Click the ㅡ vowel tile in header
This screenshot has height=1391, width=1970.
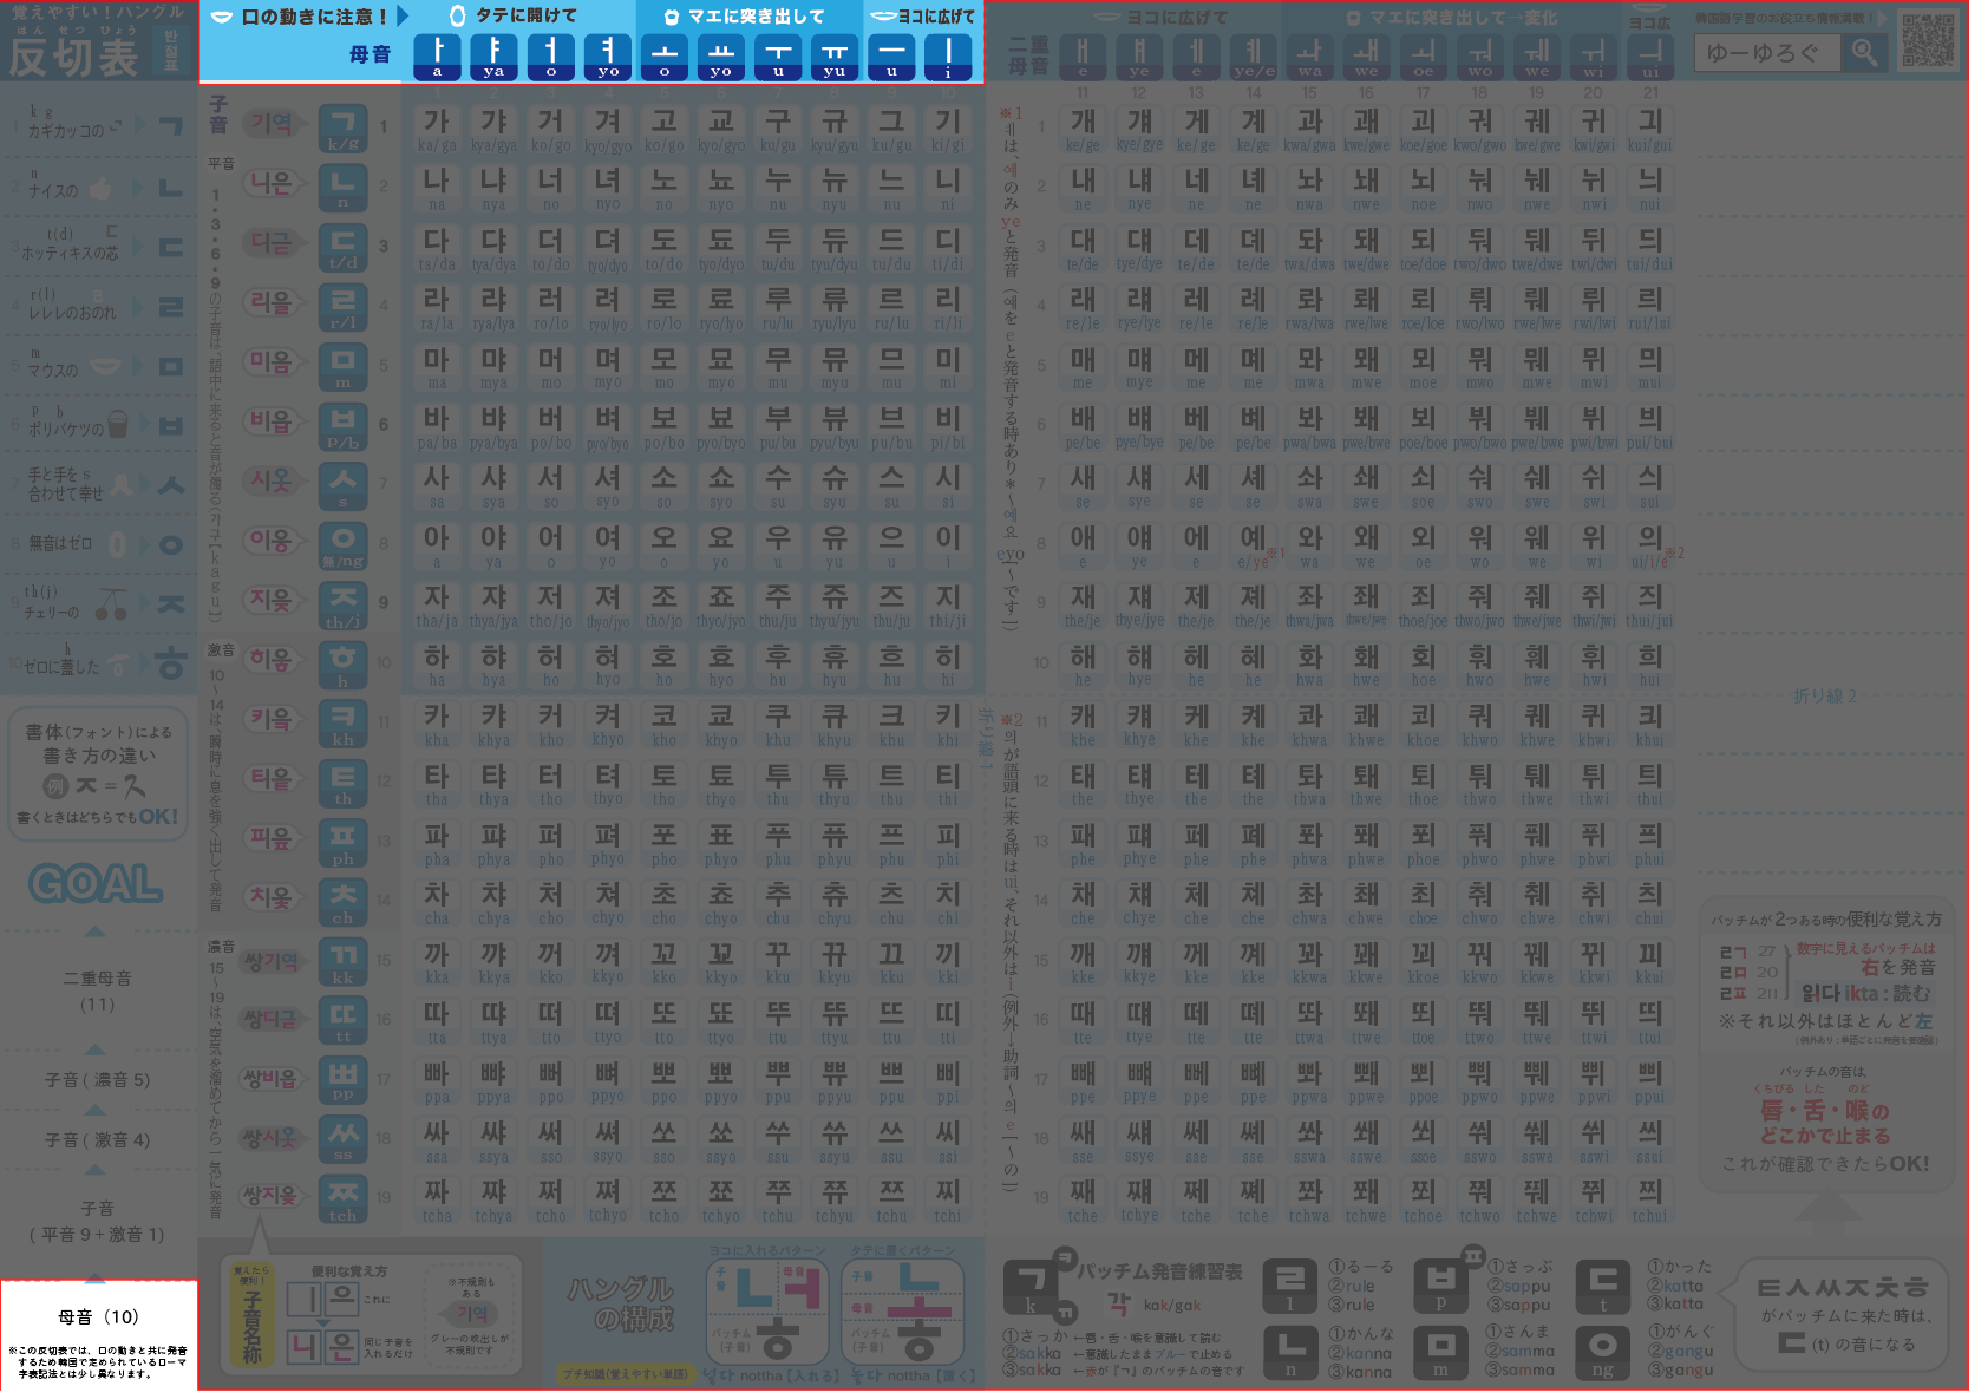[891, 56]
